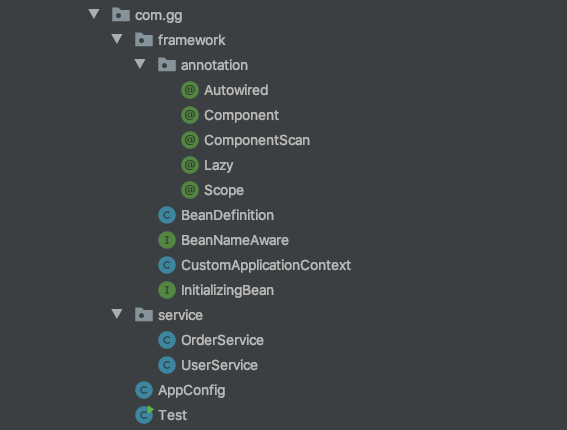
Task: Click the BeanNameAware interface icon
Action: point(167,240)
